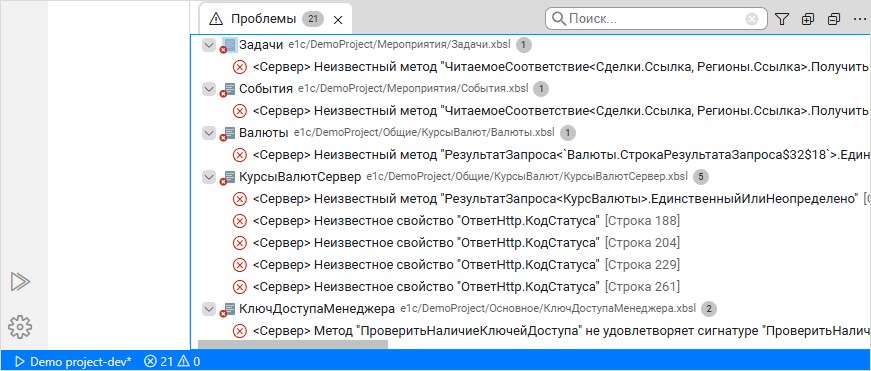Click the path e1c/DemoProject/Мероприятия/Задачи.xbsl
This screenshot has height=371, width=871.
[400, 44]
